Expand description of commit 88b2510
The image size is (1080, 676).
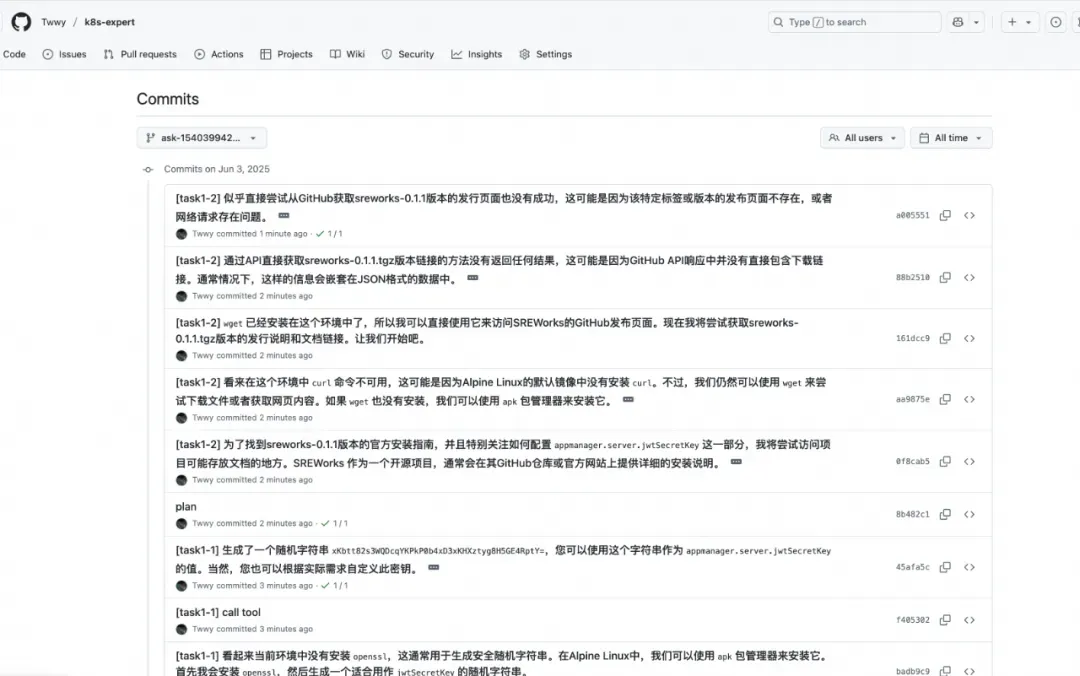472,278
